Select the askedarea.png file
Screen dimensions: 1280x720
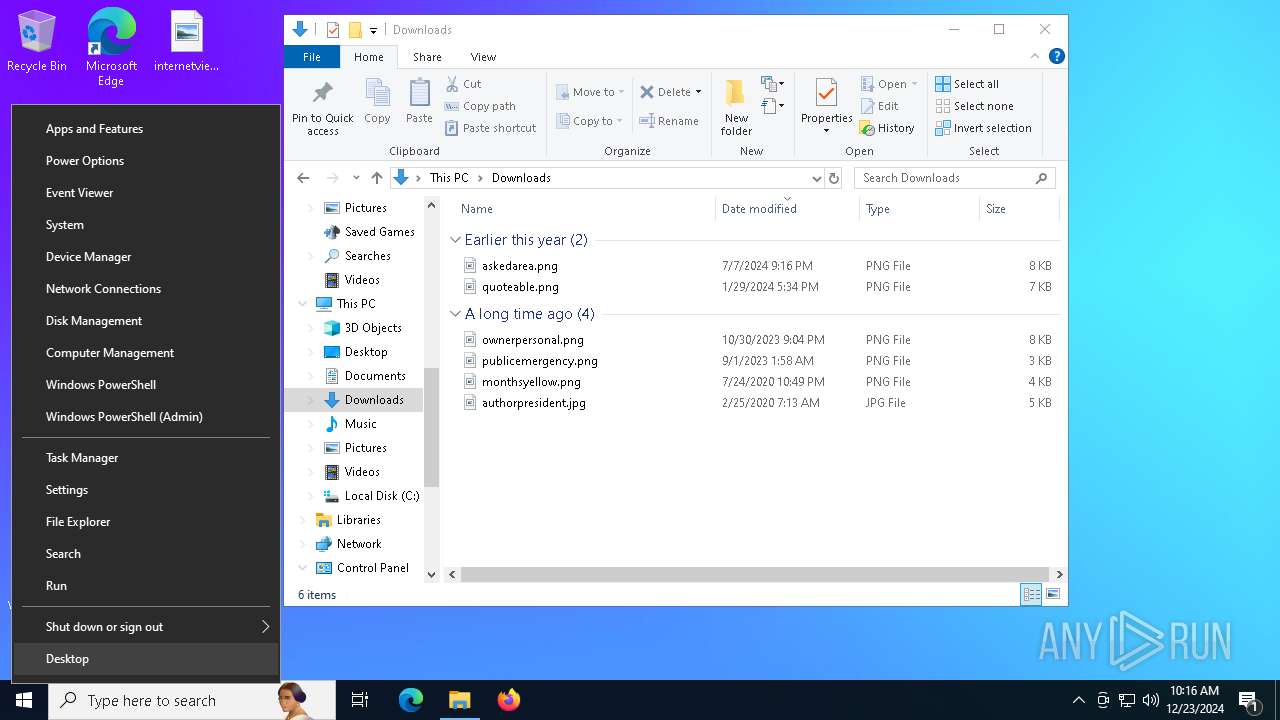pos(520,266)
